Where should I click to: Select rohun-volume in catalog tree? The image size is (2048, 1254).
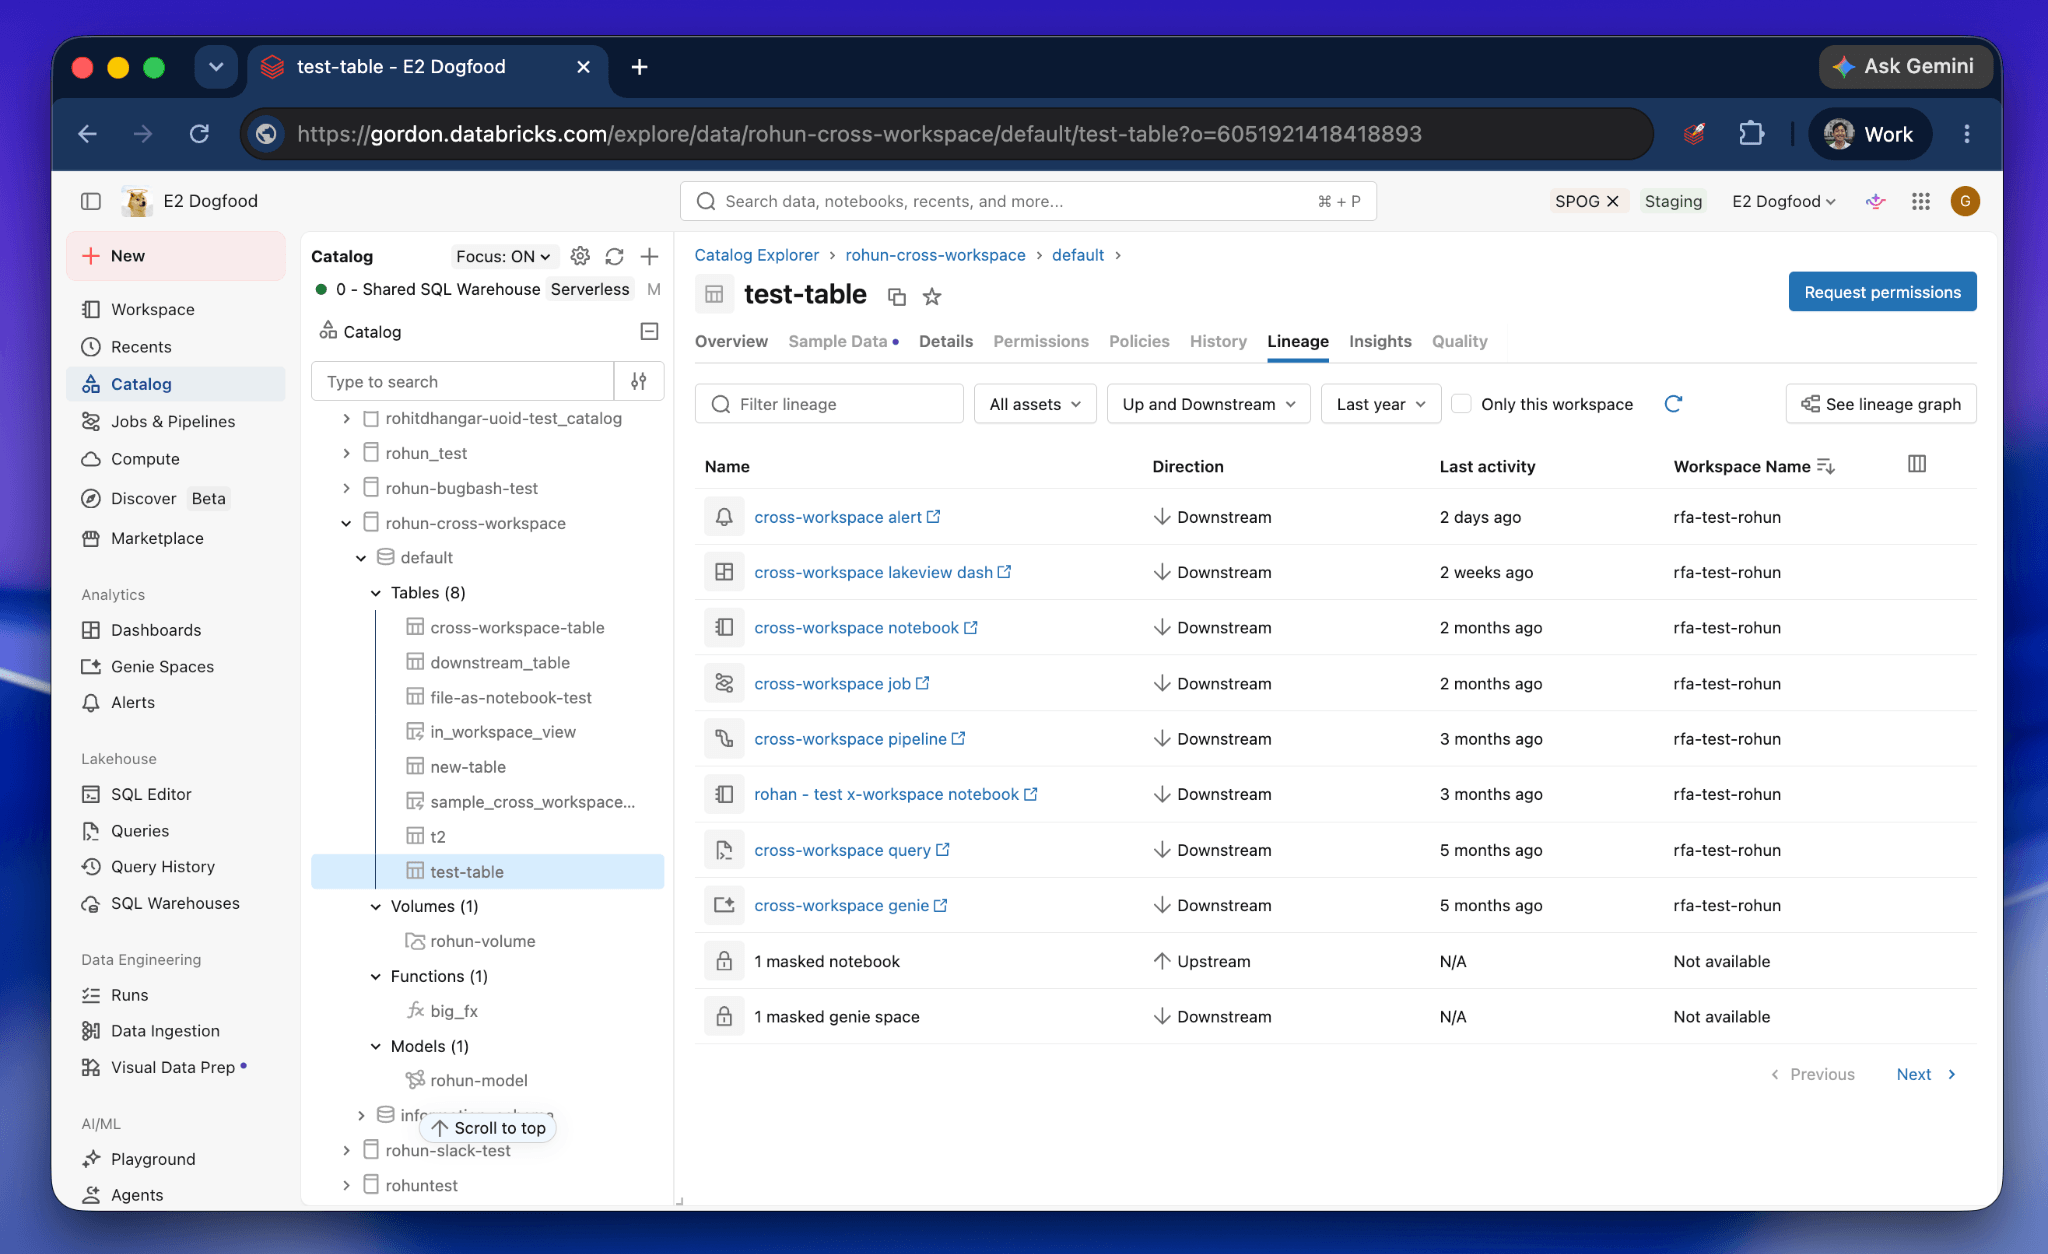(483, 941)
